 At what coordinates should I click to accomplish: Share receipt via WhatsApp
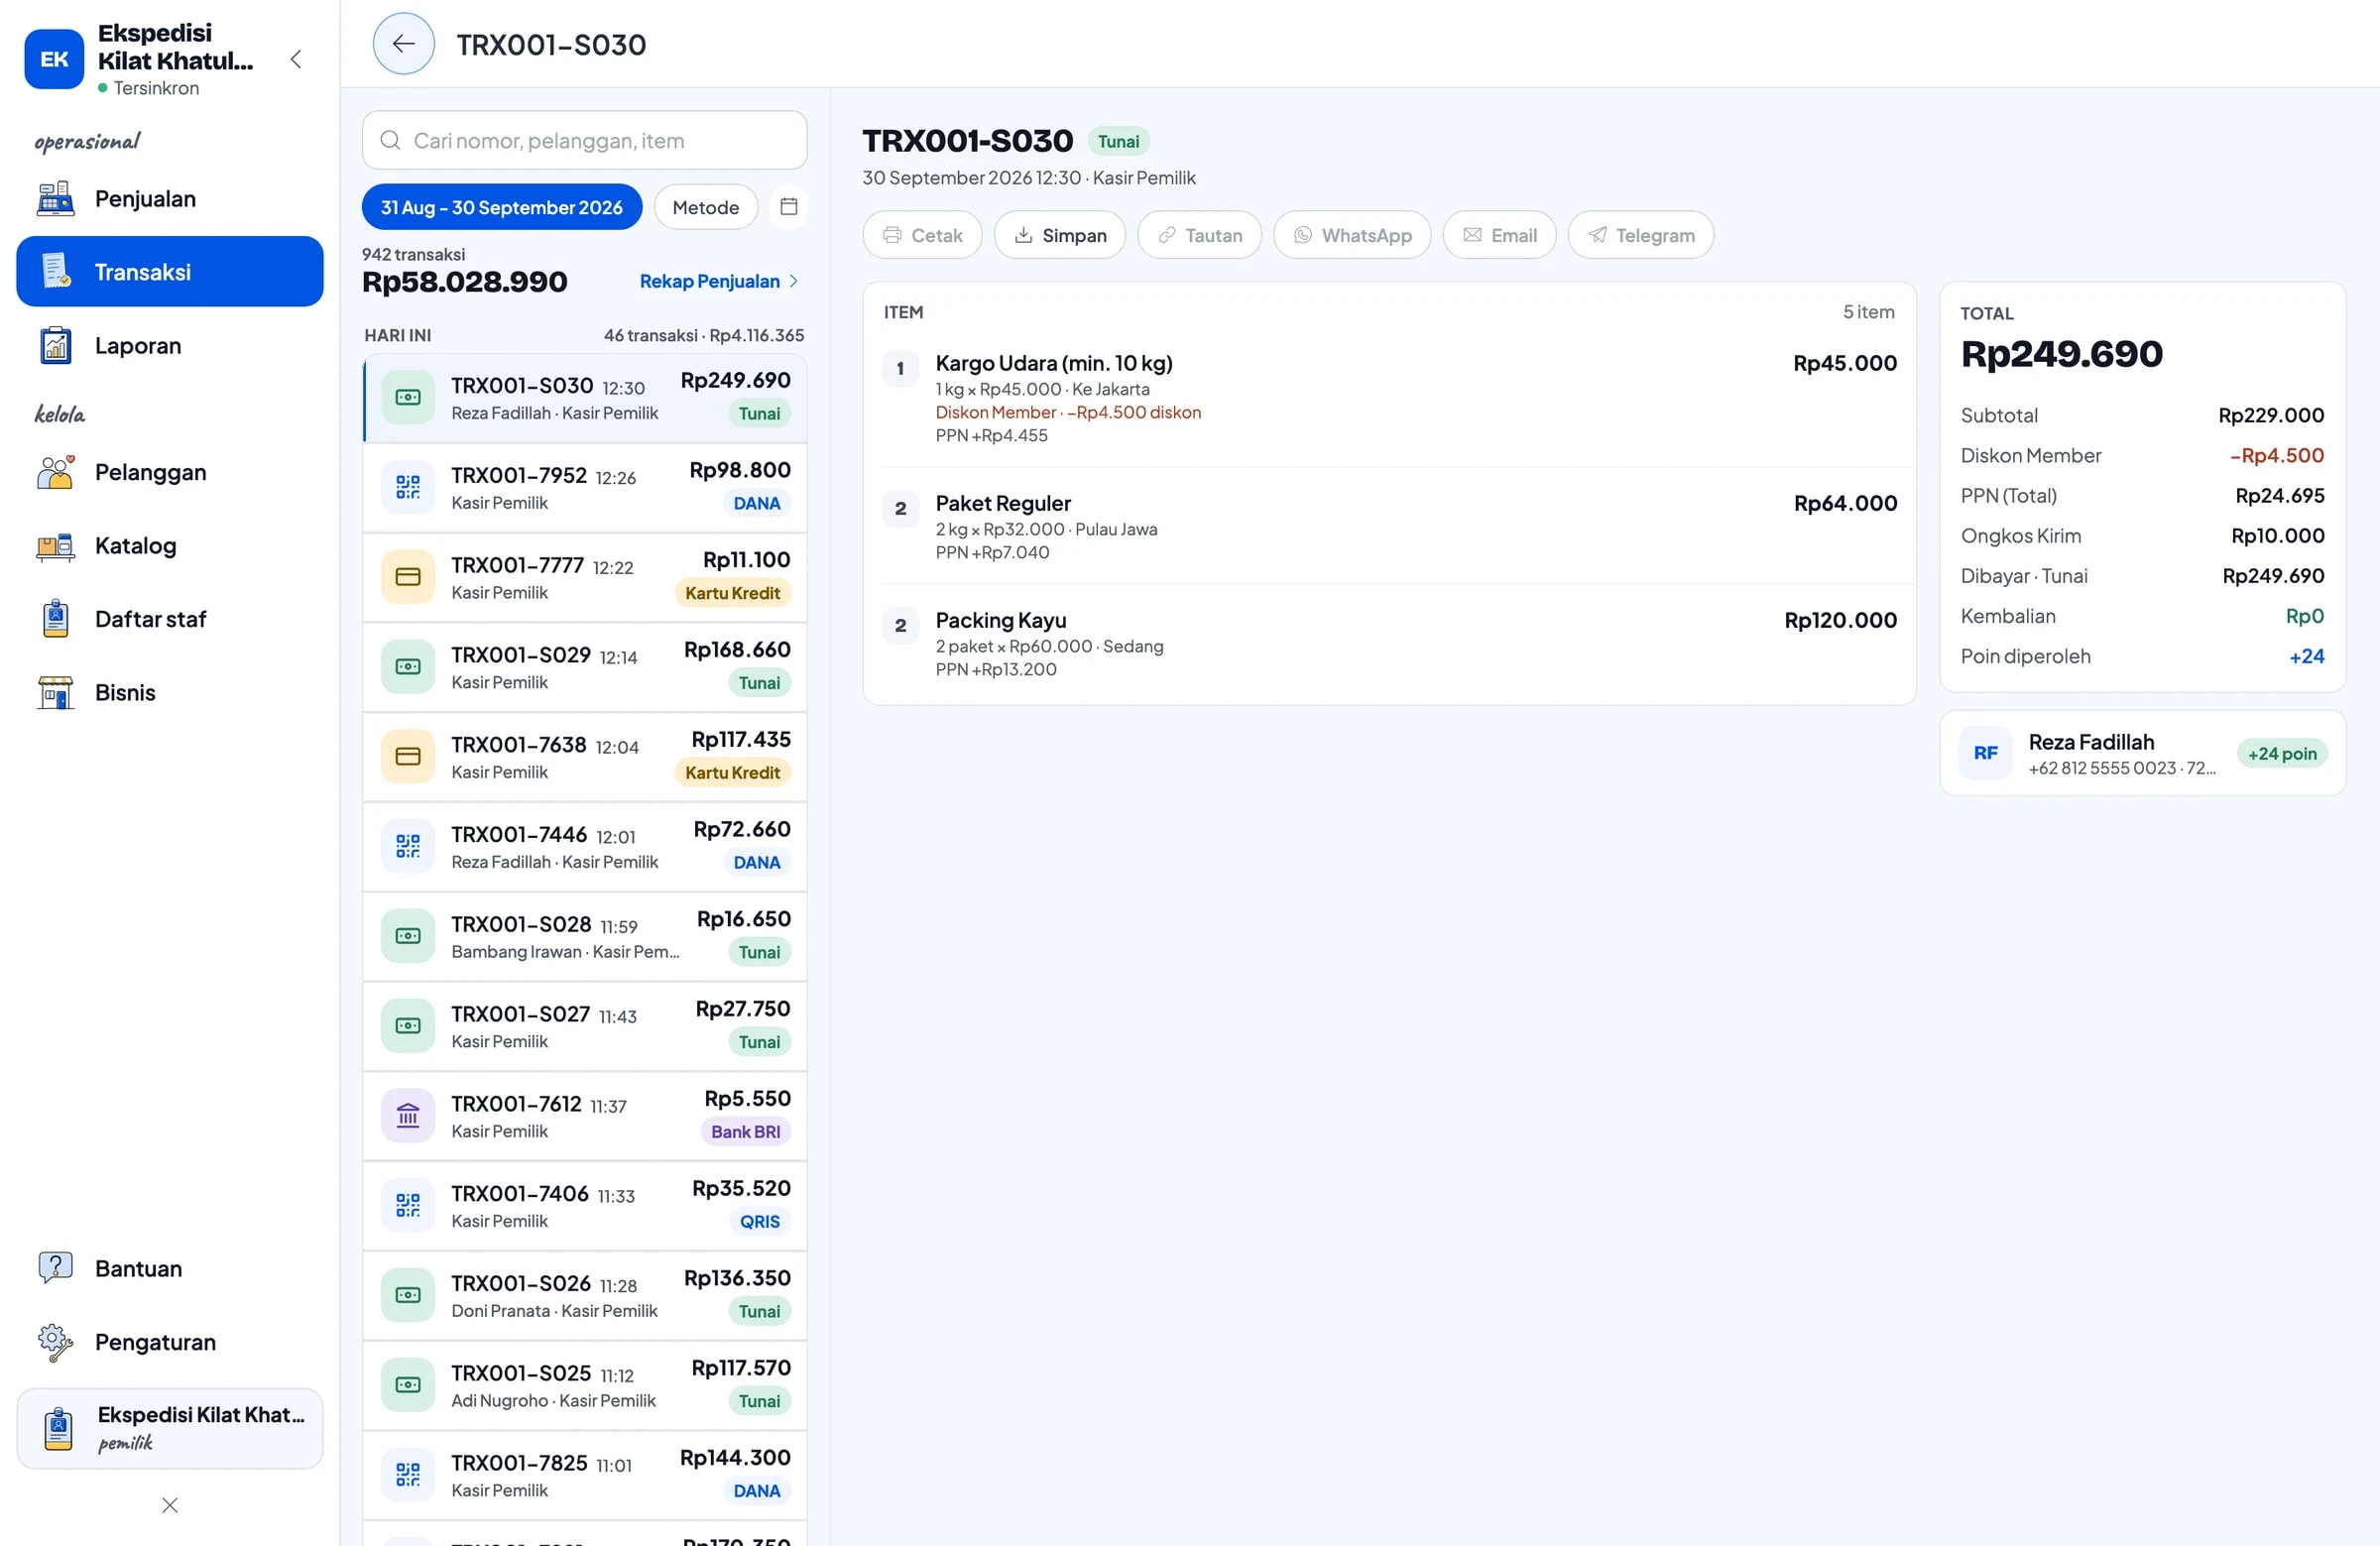pyautogui.click(x=1352, y=235)
